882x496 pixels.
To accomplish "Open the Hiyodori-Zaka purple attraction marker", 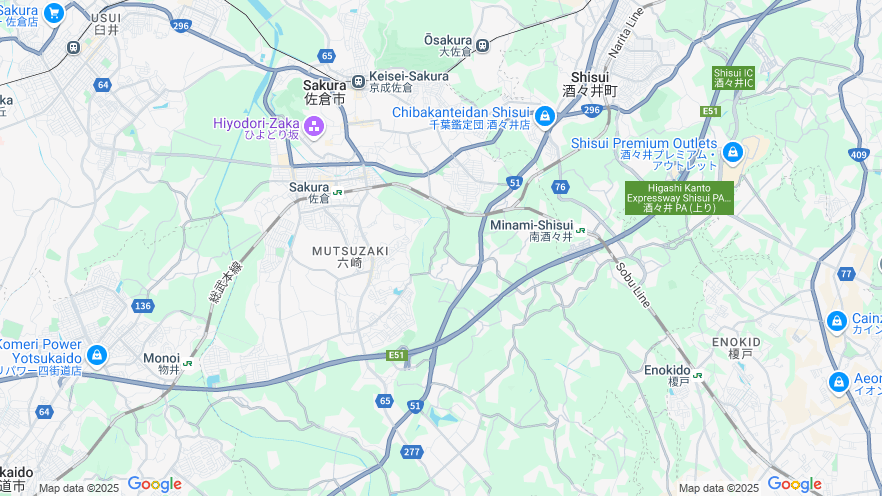I will pyautogui.click(x=314, y=127).
